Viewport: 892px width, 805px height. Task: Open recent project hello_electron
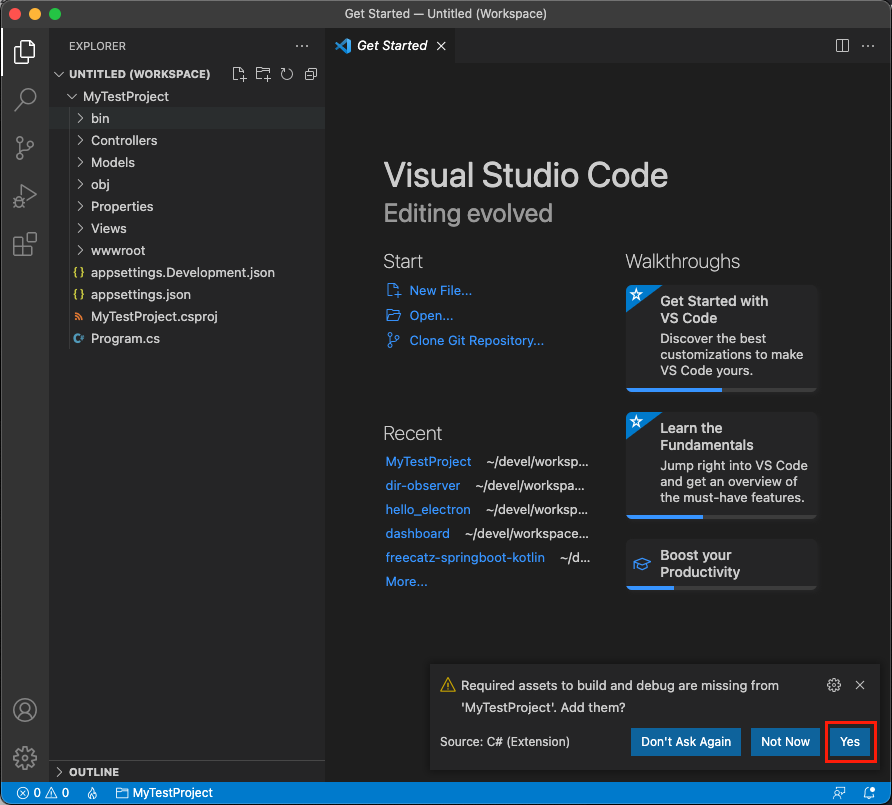click(x=428, y=510)
